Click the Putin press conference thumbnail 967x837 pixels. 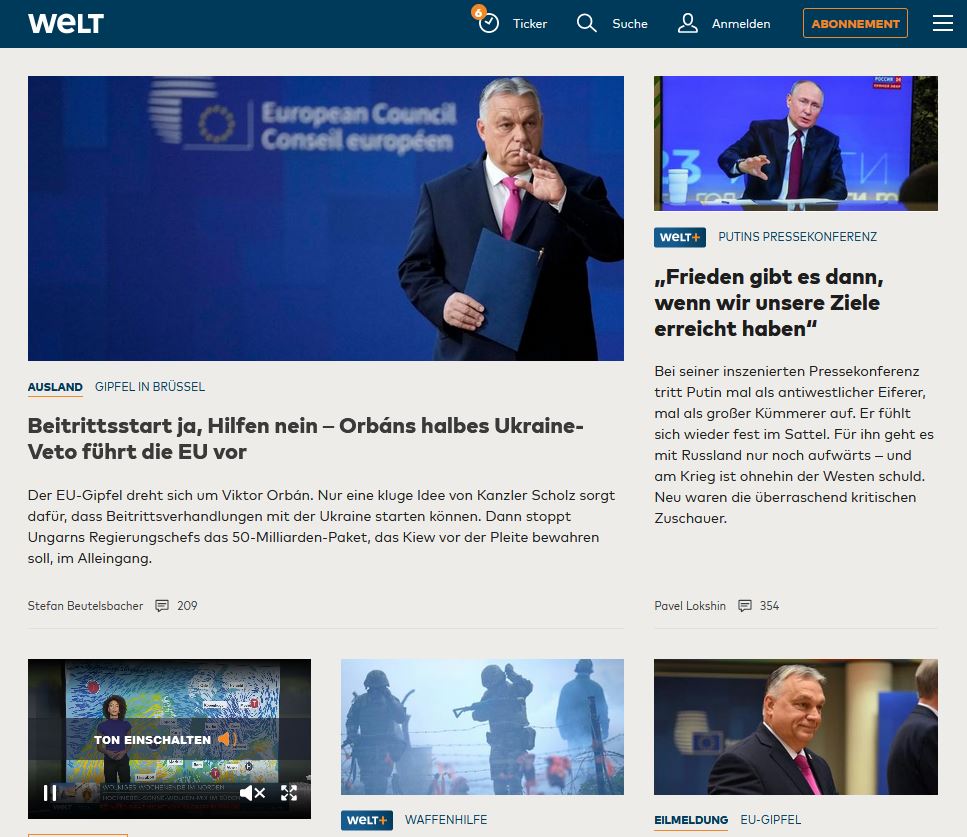[795, 143]
